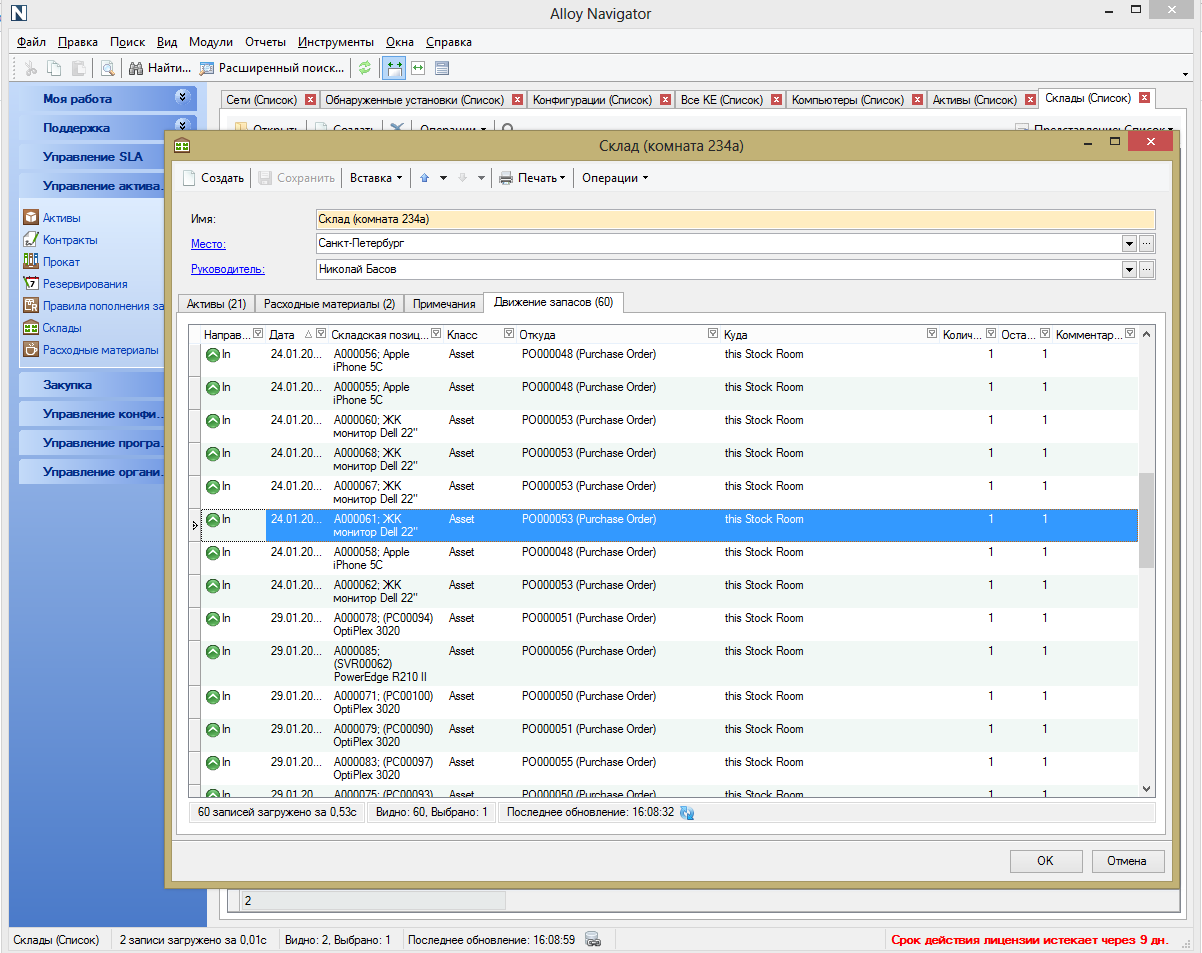Viewport: 1202px width, 953px height.
Task: Follow the Руководитель link label
Action: [x=228, y=269]
